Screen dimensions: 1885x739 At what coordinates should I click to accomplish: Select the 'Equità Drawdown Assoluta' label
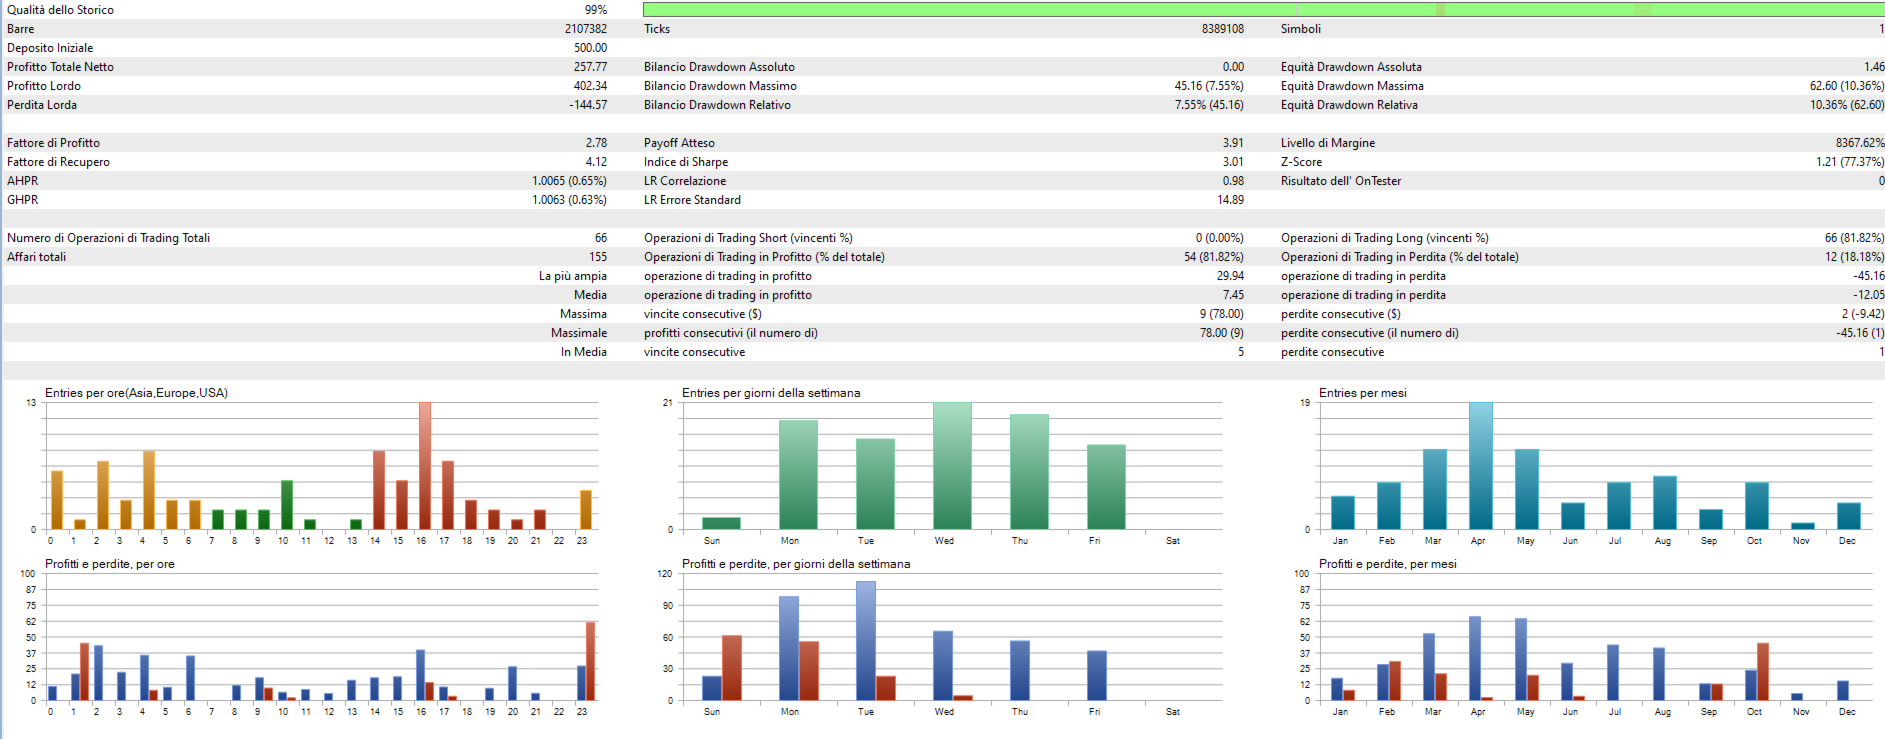(1351, 67)
